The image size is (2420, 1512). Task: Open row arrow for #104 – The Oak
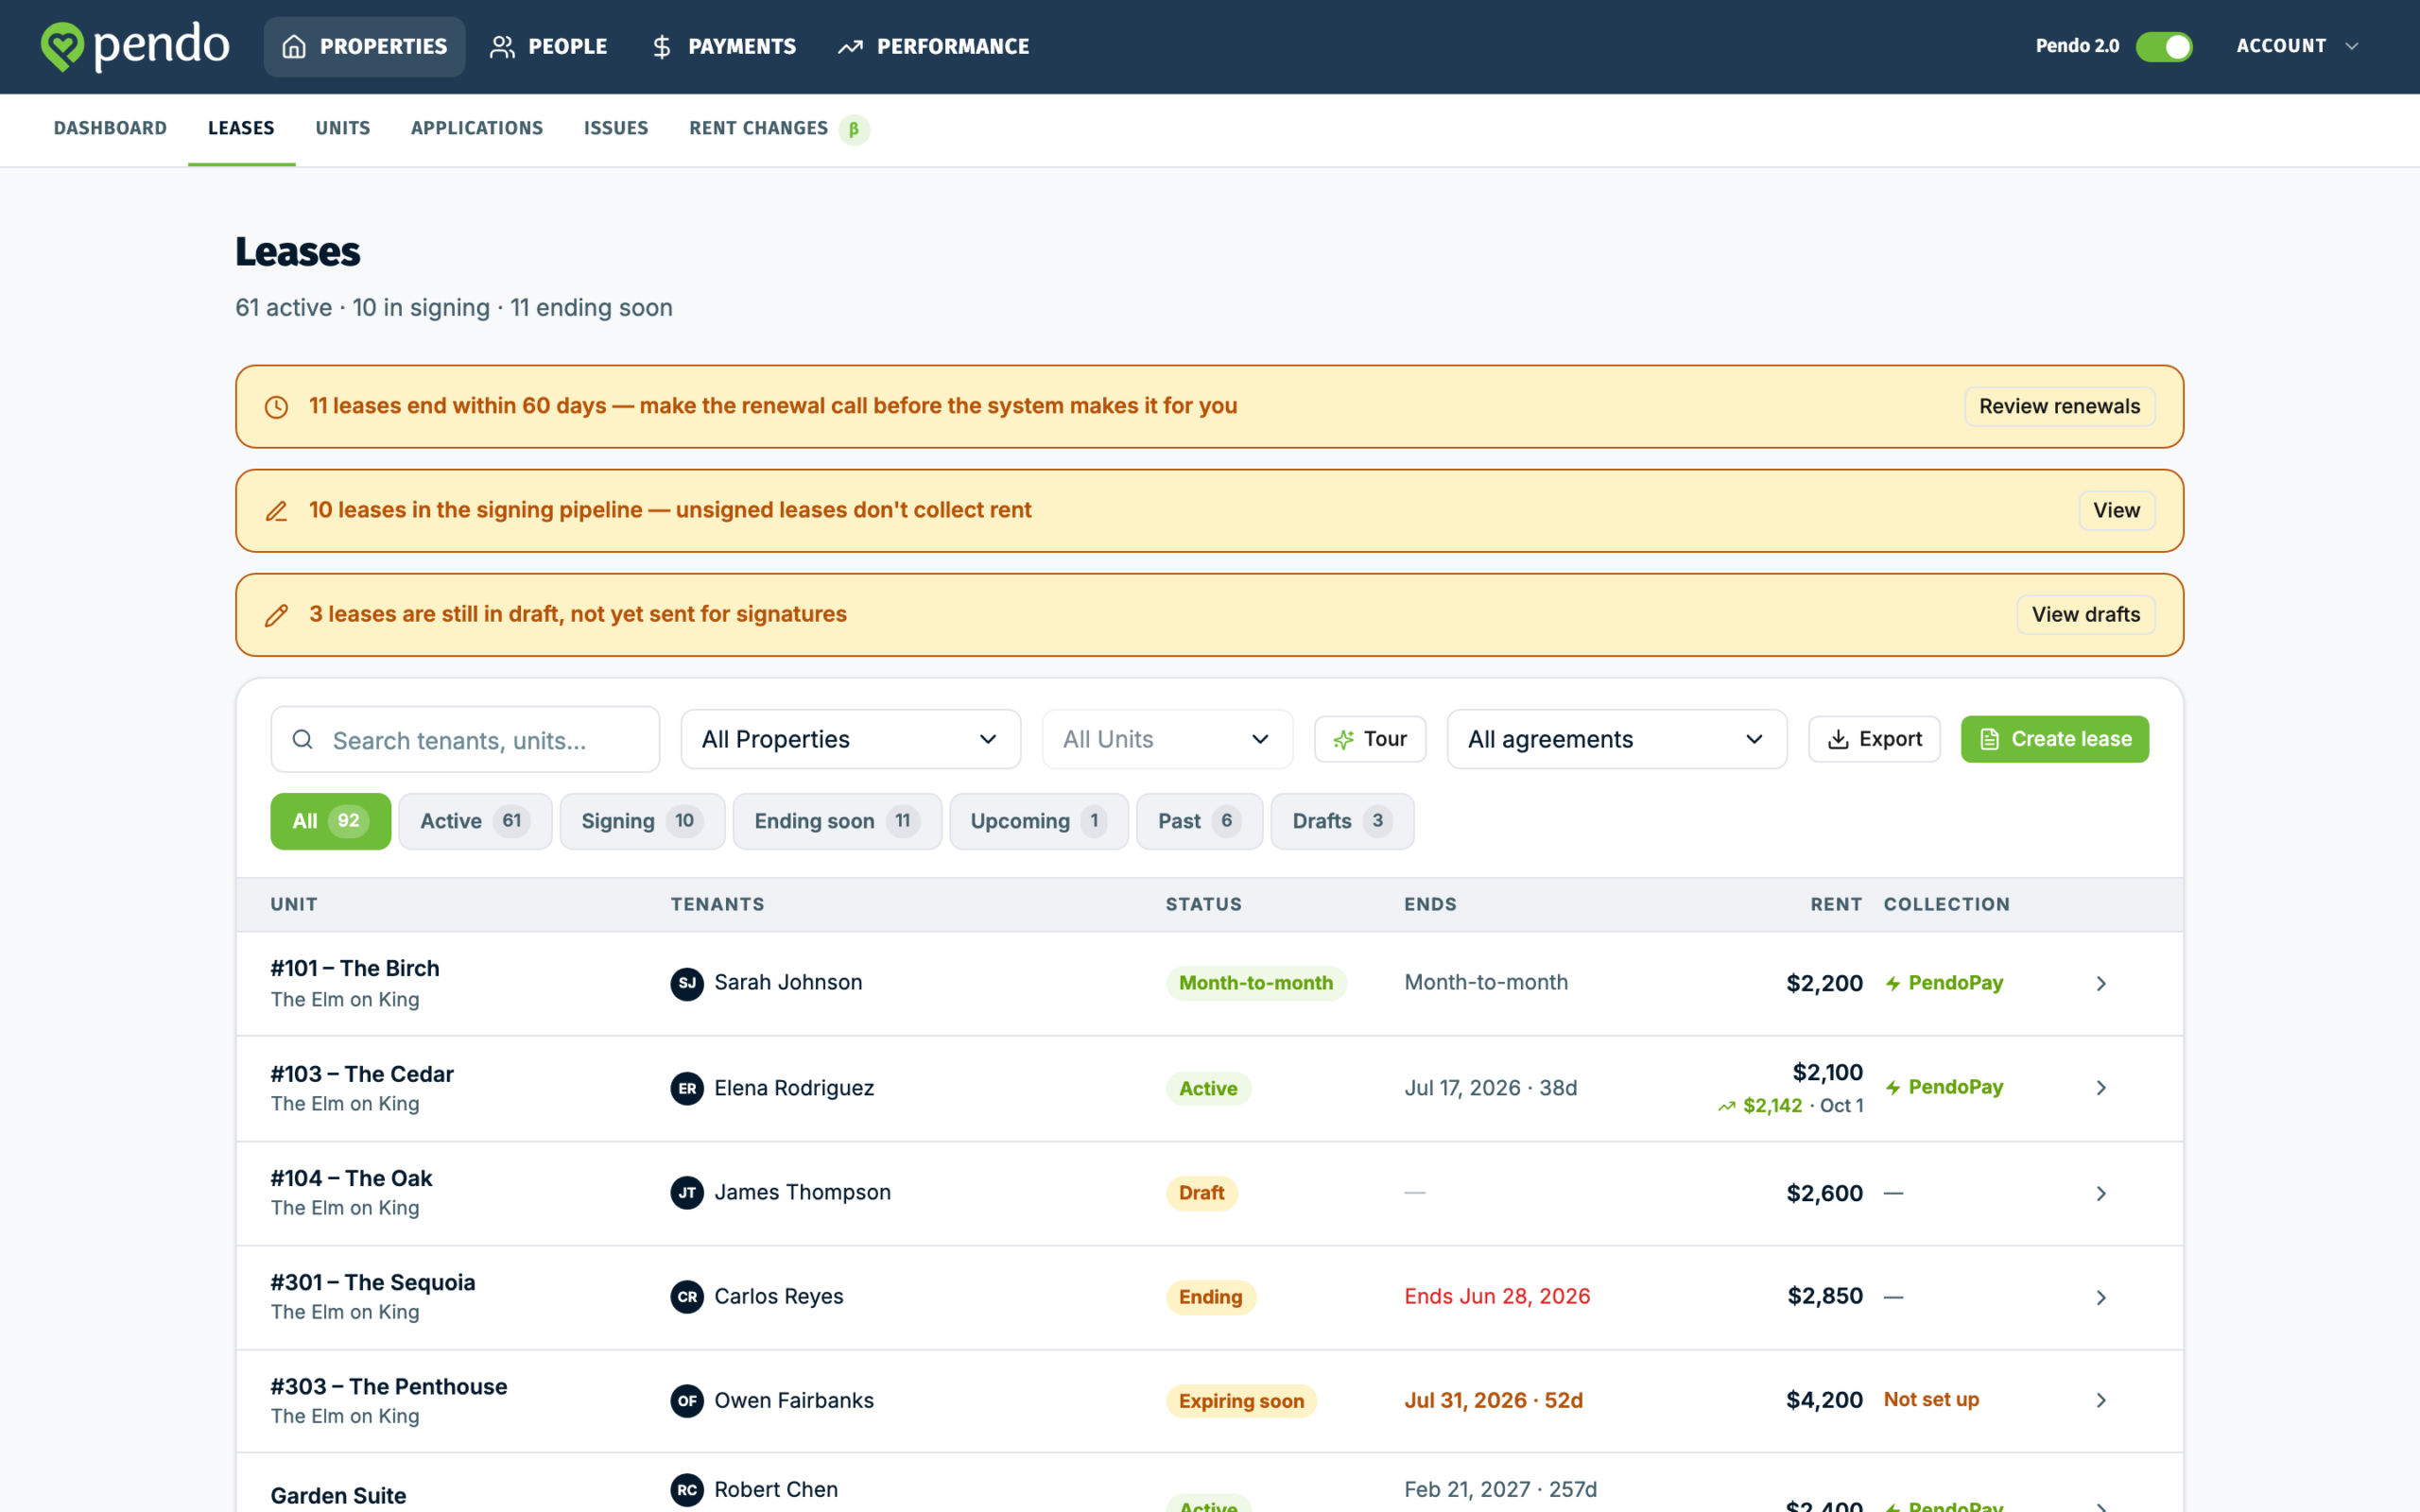tap(2101, 1193)
